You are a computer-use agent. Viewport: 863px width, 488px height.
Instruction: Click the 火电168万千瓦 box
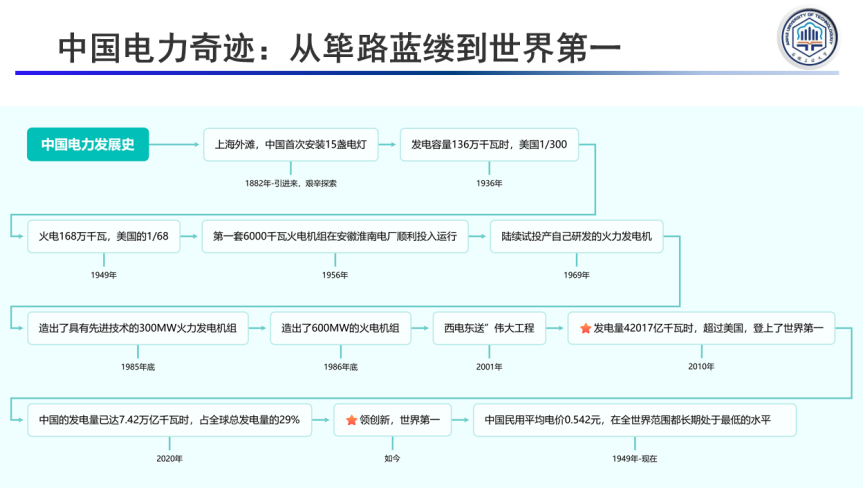103,237
